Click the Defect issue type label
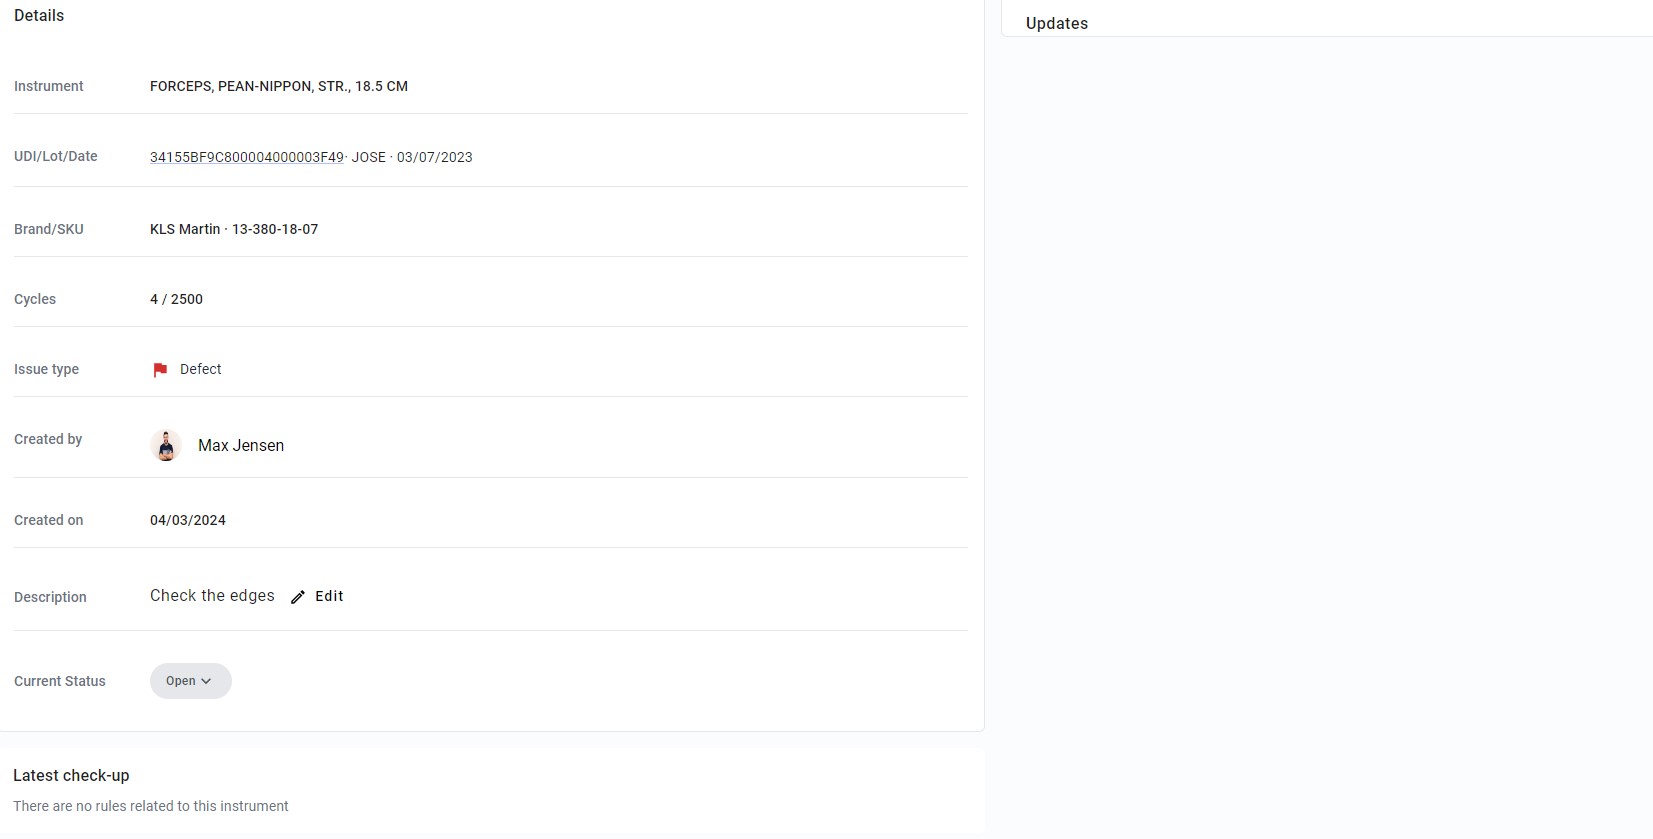The width and height of the screenshot is (1653, 839). click(201, 369)
